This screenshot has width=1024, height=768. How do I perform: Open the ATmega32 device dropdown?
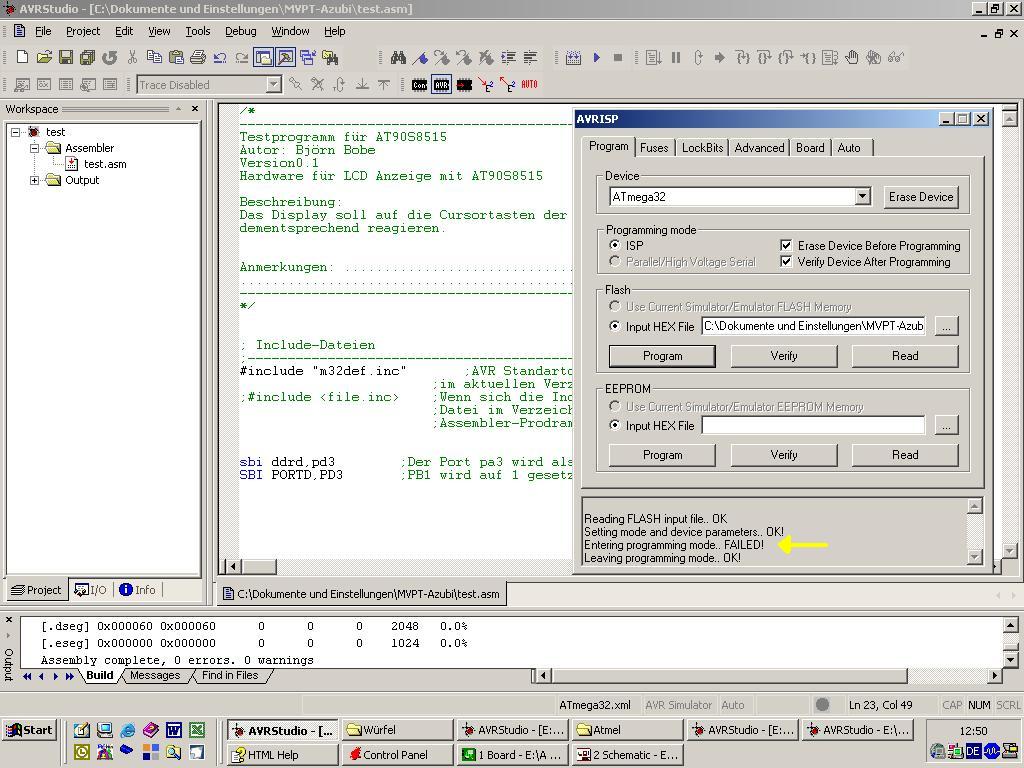coord(862,197)
